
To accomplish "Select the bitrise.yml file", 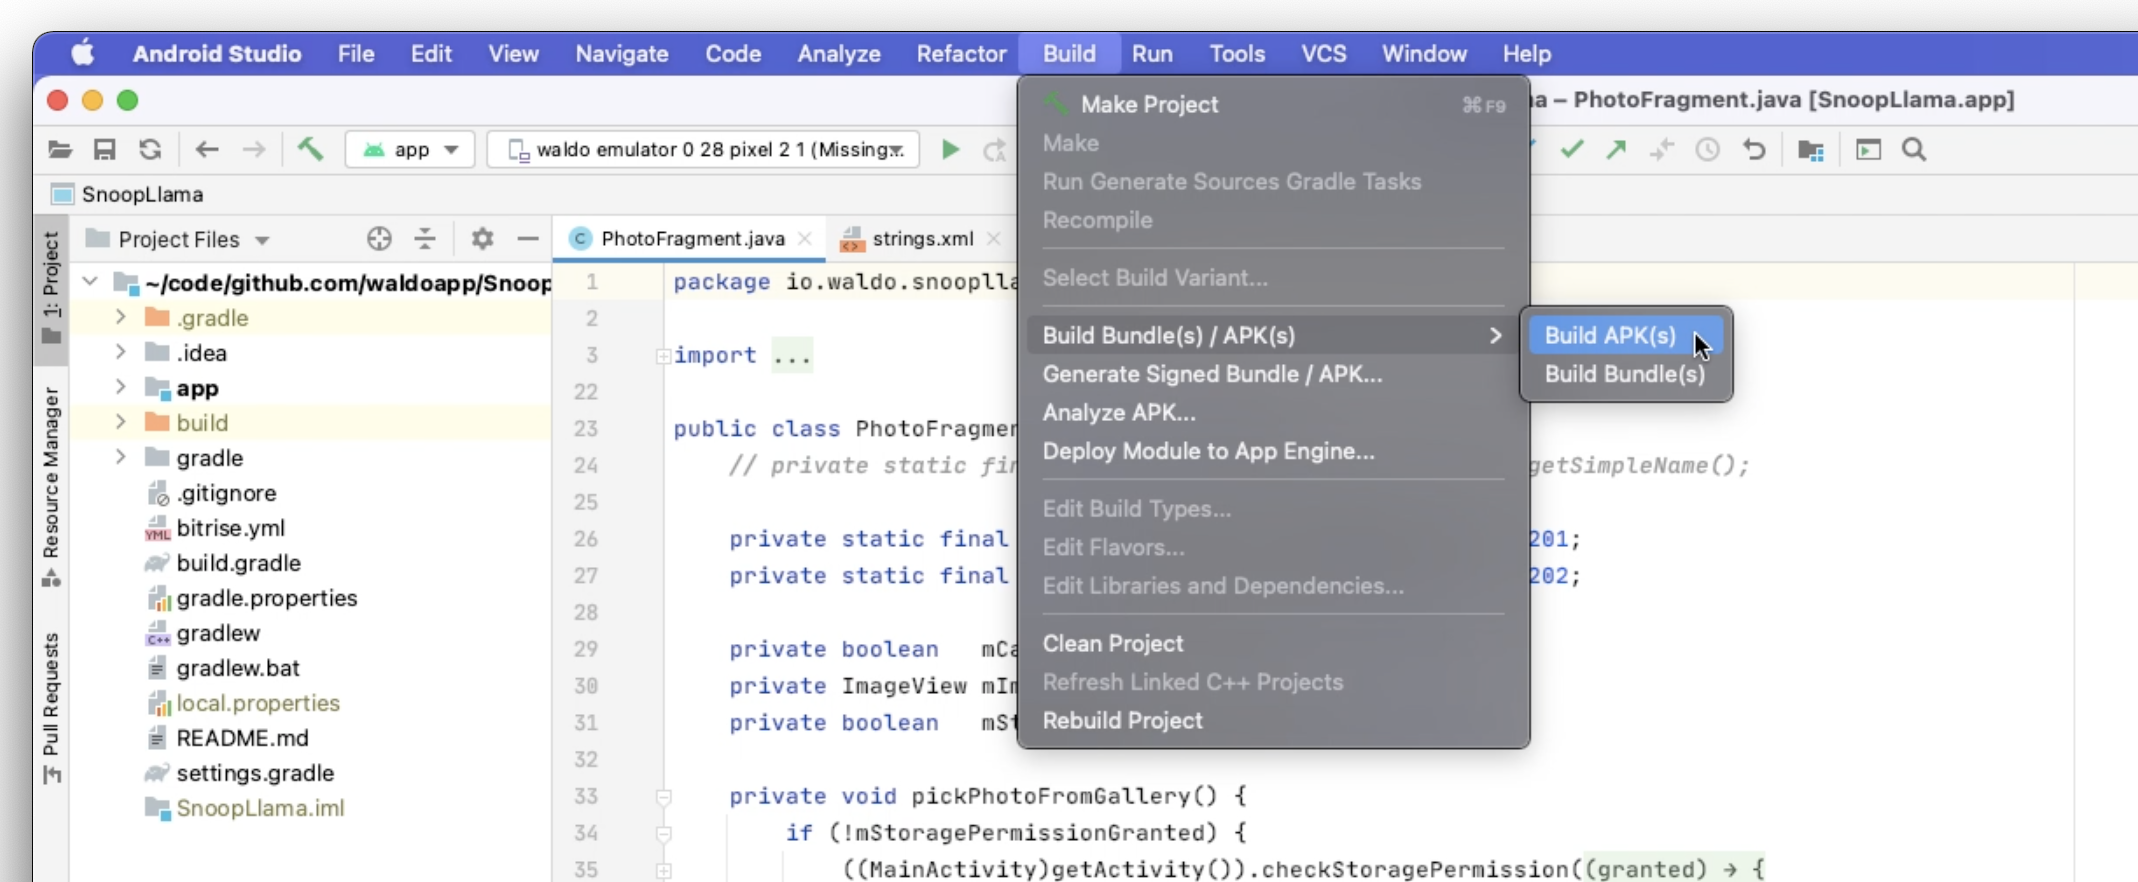I will pyautogui.click(x=230, y=527).
